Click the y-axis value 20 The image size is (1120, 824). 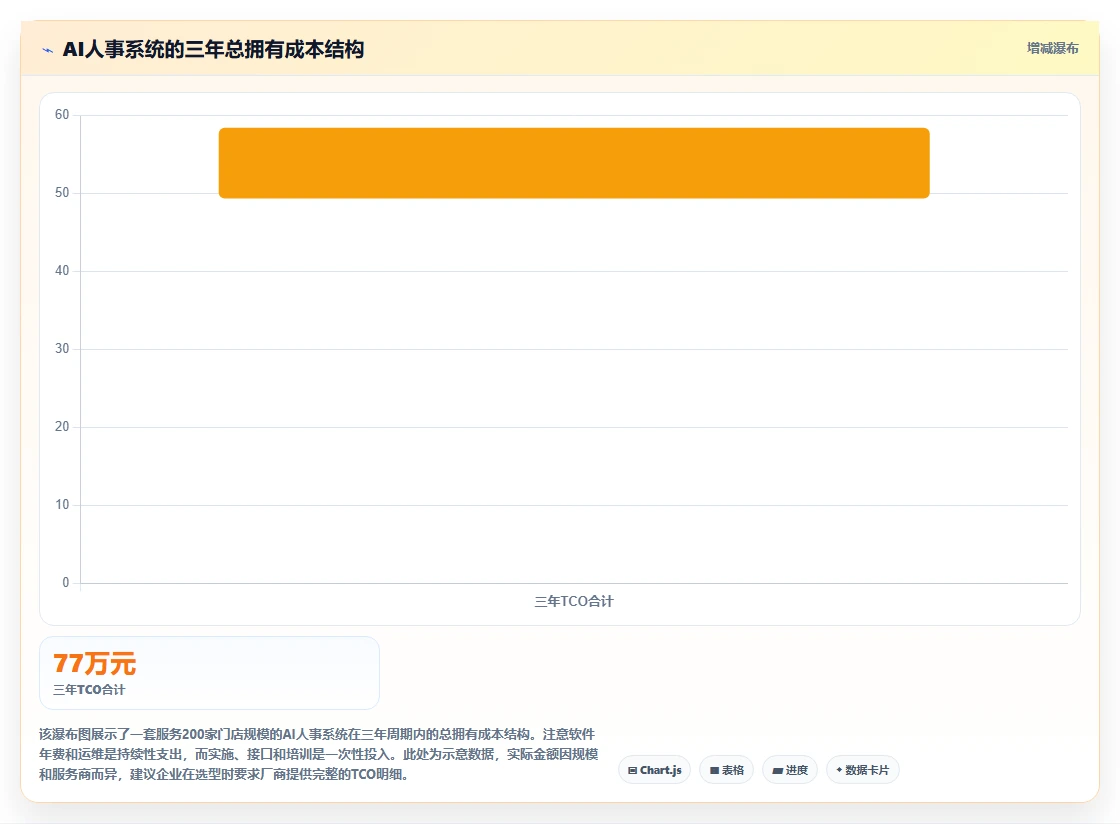pos(62,426)
